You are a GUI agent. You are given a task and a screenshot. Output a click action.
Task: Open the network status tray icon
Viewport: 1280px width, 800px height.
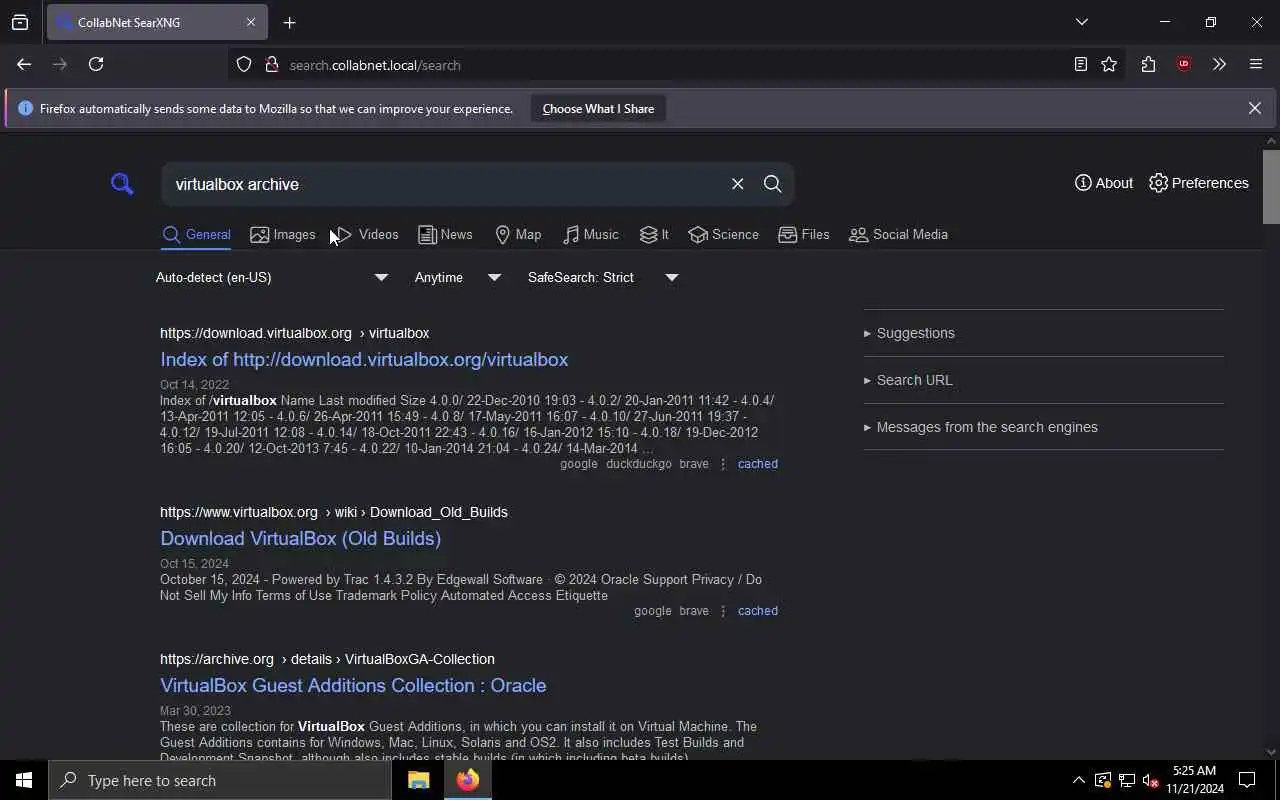(1126, 780)
